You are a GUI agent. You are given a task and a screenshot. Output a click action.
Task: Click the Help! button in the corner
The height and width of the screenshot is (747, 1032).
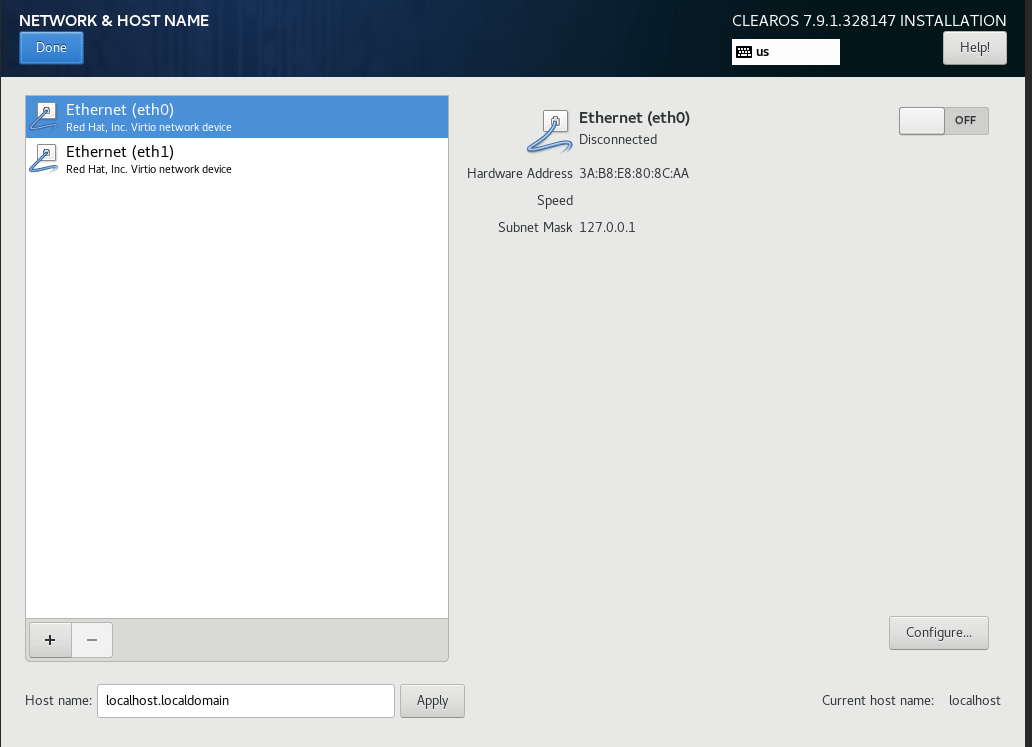(x=974, y=47)
